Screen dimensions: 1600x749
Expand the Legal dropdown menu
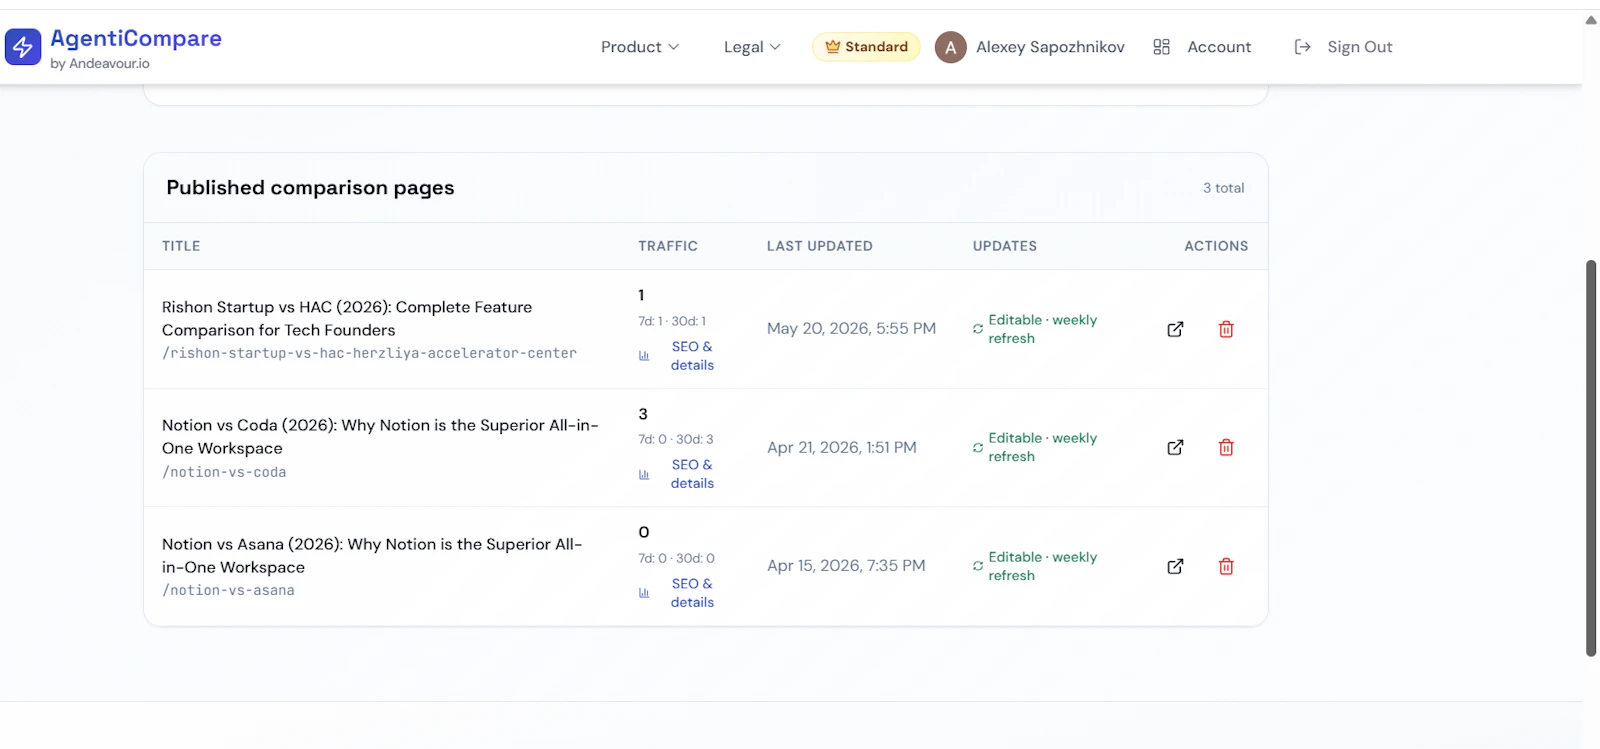(x=752, y=47)
